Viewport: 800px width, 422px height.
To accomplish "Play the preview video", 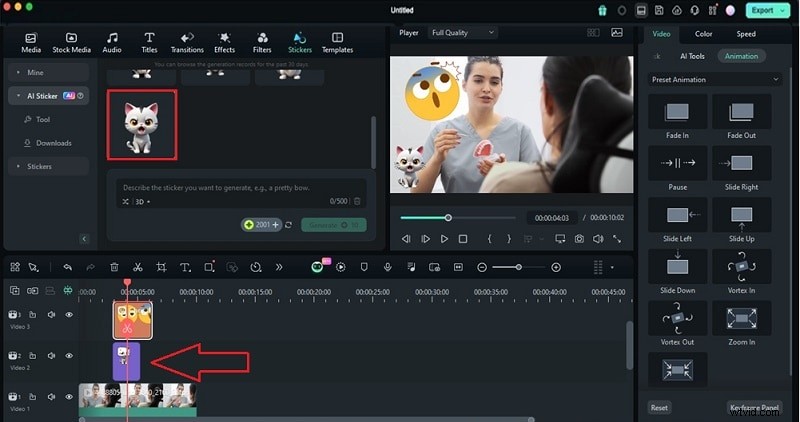I will click(444, 239).
